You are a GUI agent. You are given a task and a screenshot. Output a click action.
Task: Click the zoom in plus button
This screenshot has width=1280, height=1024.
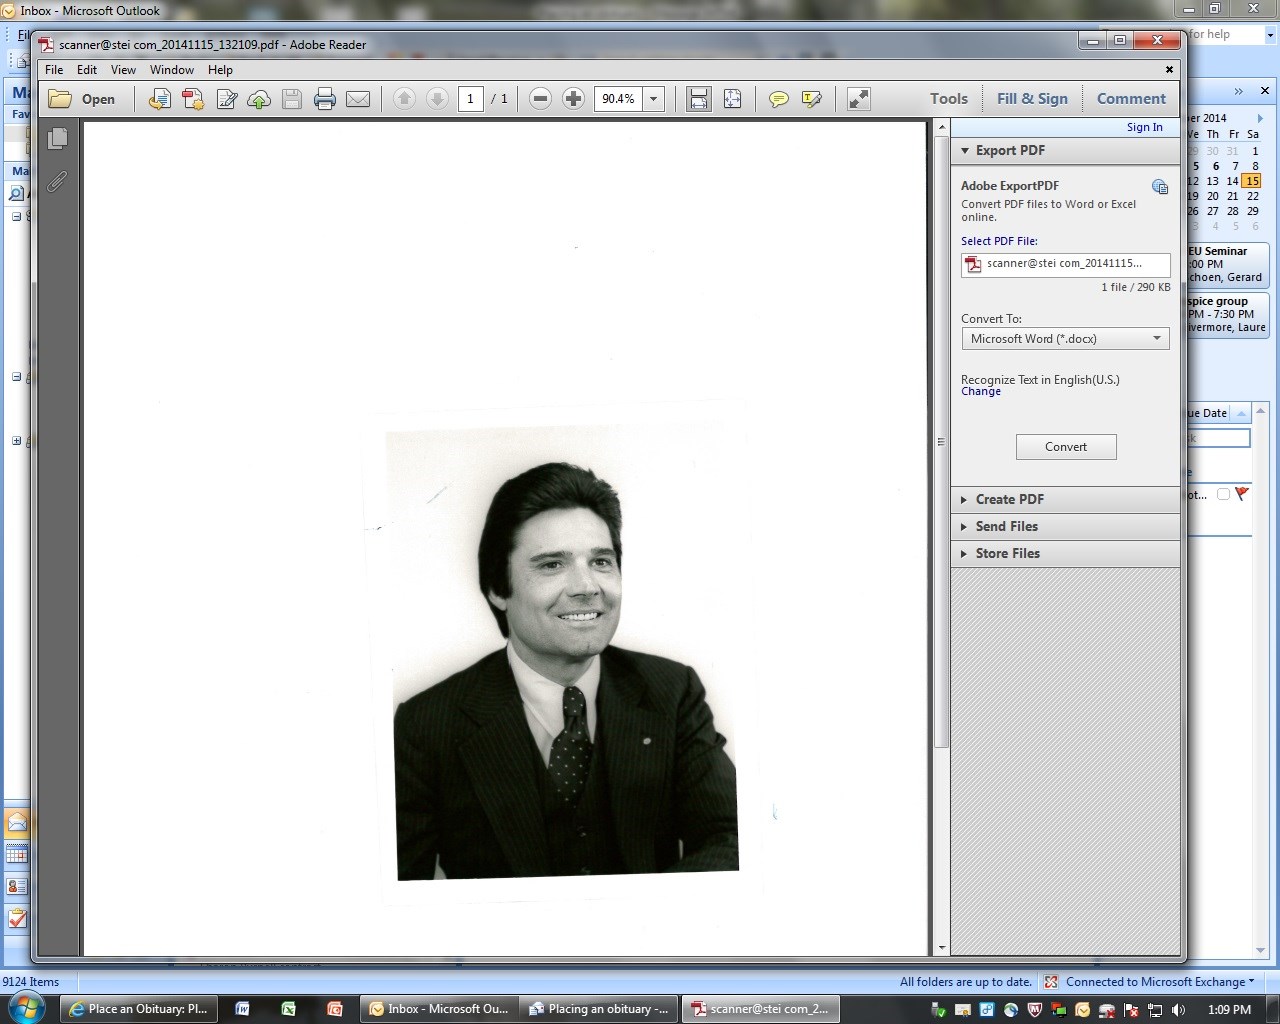573,99
